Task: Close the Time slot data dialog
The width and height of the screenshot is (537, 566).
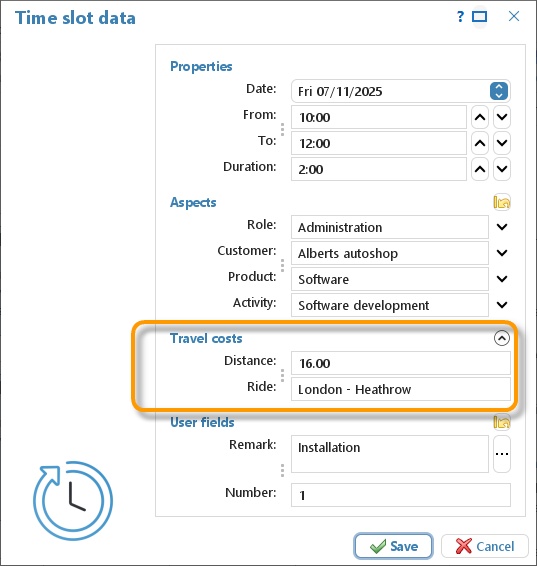Action: 514,16
